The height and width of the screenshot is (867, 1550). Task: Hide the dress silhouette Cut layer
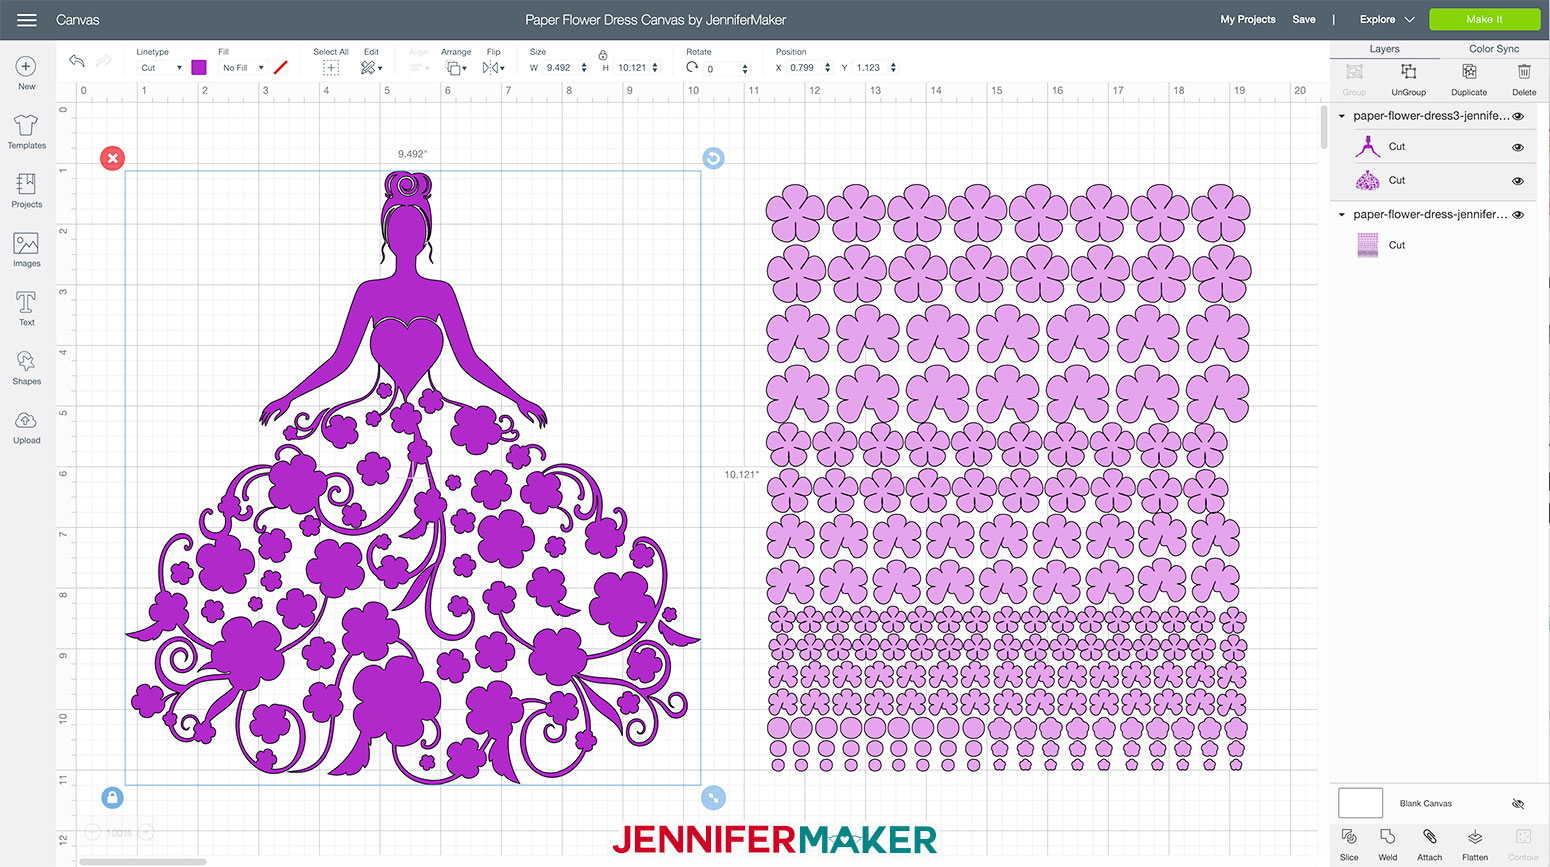pos(1518,147)
